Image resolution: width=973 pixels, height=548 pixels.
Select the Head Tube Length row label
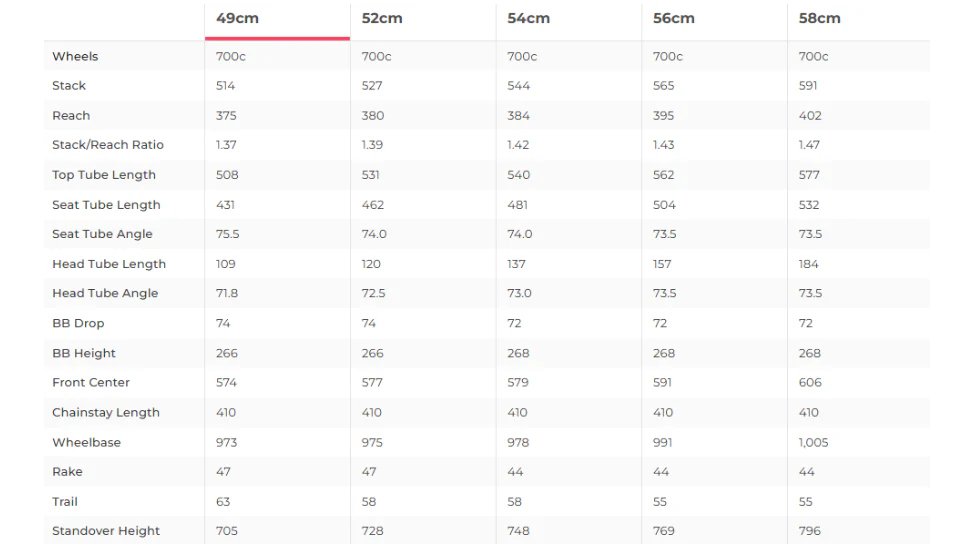point(109,264)
